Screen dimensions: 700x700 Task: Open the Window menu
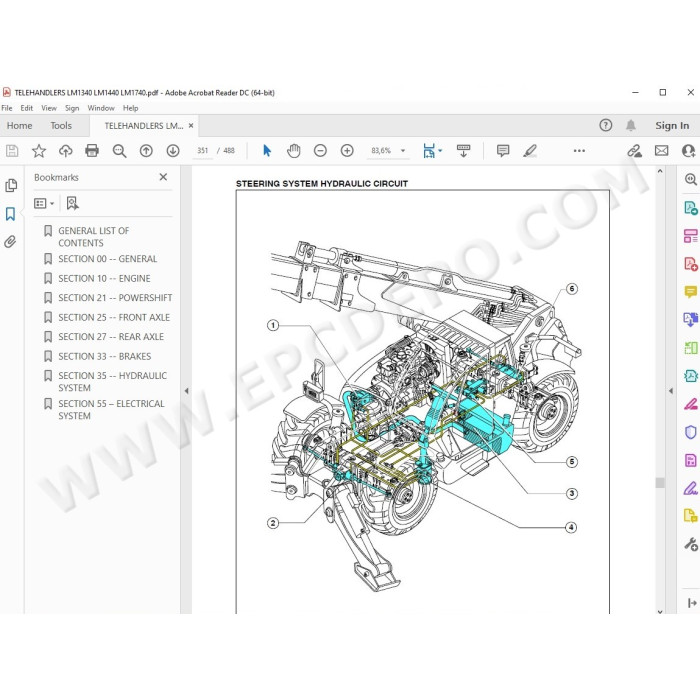click(101, 108)
